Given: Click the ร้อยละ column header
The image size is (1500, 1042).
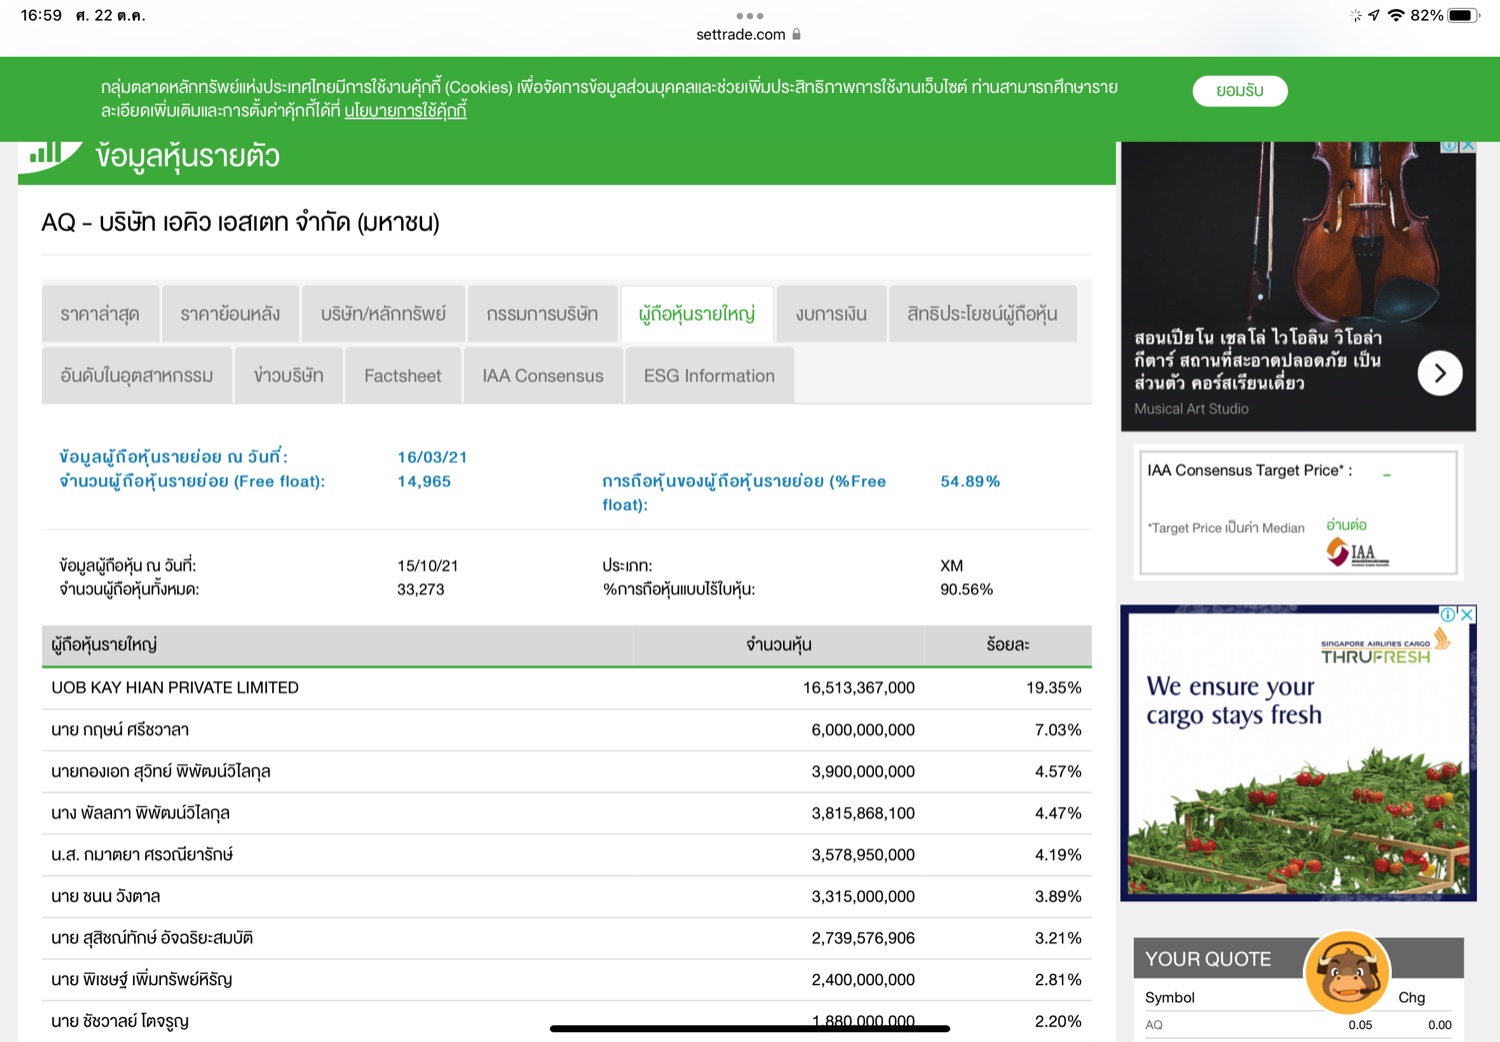Looking at the screenshot, I should 1008,645.
